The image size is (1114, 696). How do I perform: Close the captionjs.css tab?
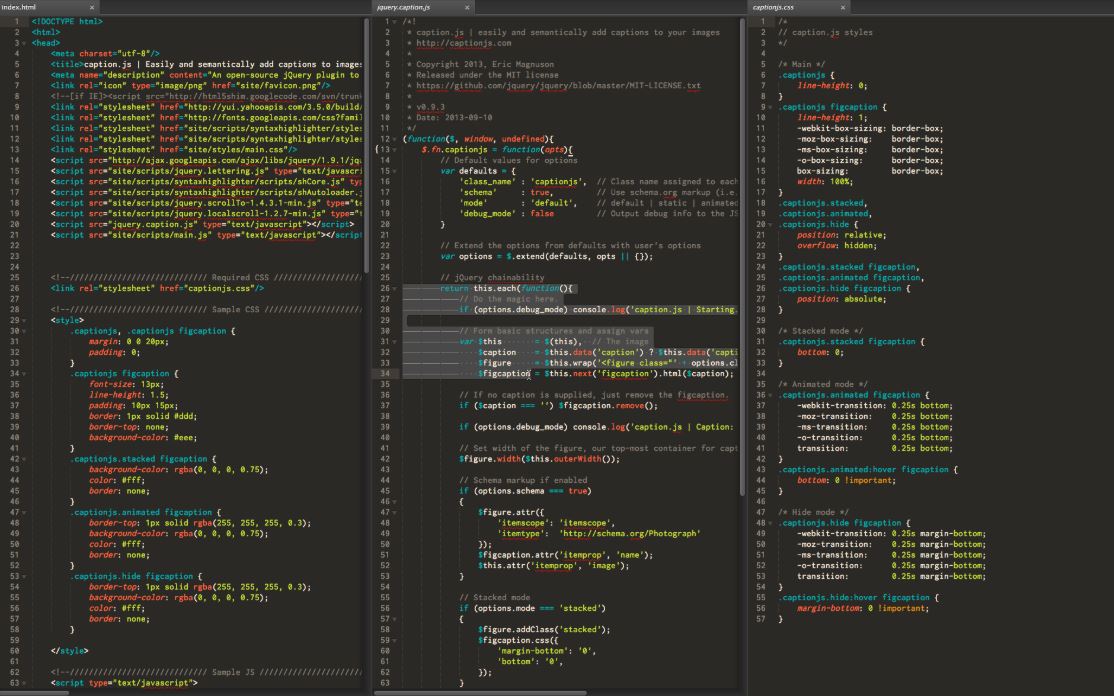pyautogui.click(x=843, y=7)
